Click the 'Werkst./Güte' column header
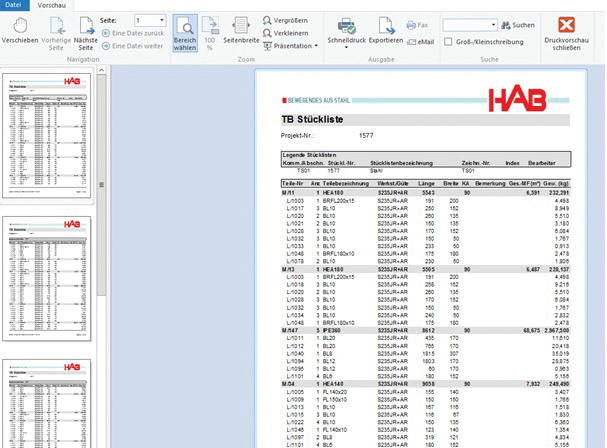 393,184
